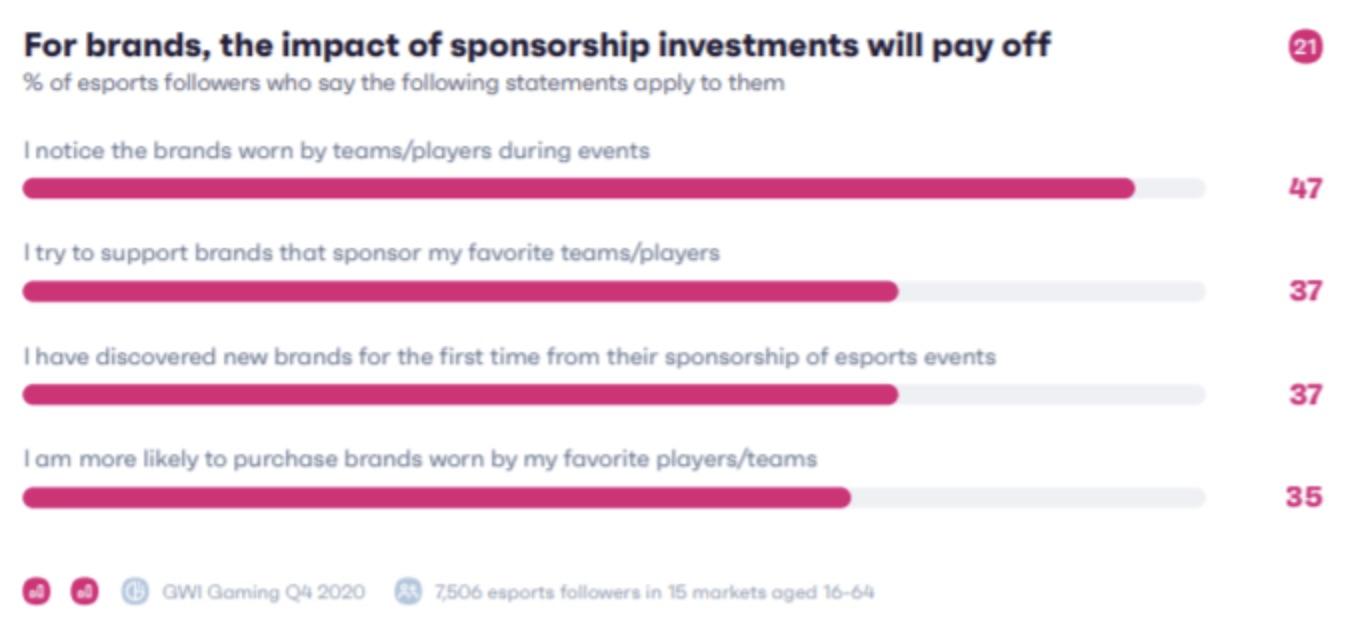
Task: Click the 'I try to support brands' label
Action: pos(372,254)
